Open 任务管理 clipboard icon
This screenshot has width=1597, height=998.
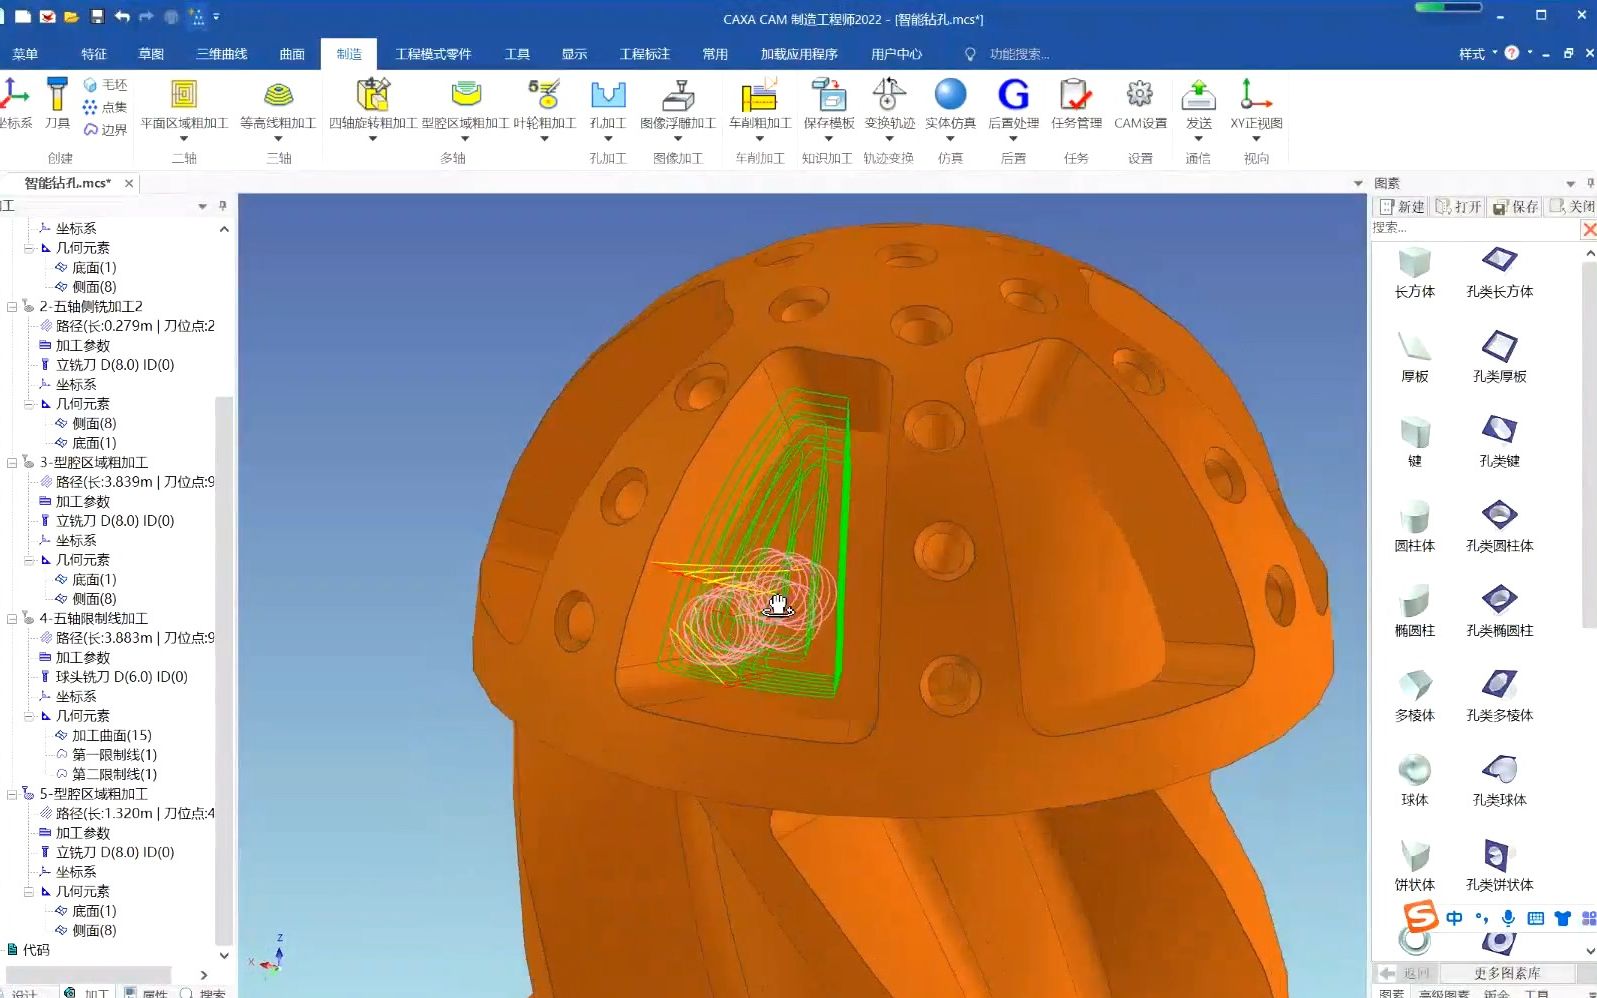pos(1076,95)
